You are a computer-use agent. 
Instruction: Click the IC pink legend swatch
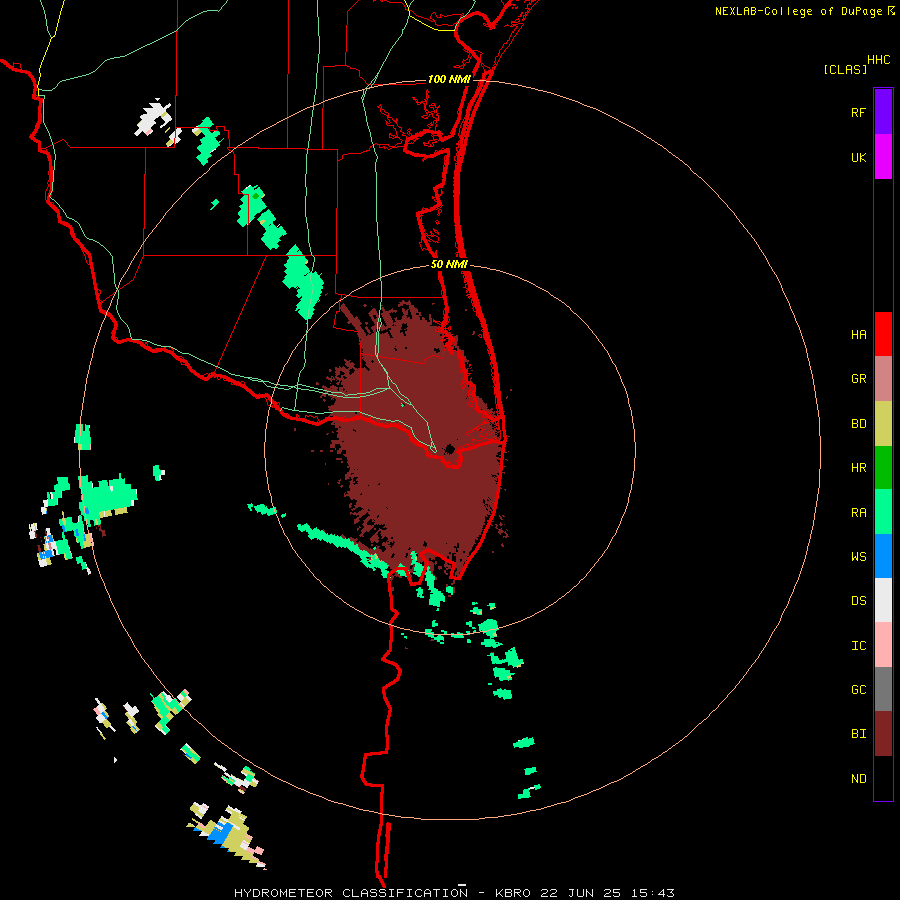coord(883,645)
